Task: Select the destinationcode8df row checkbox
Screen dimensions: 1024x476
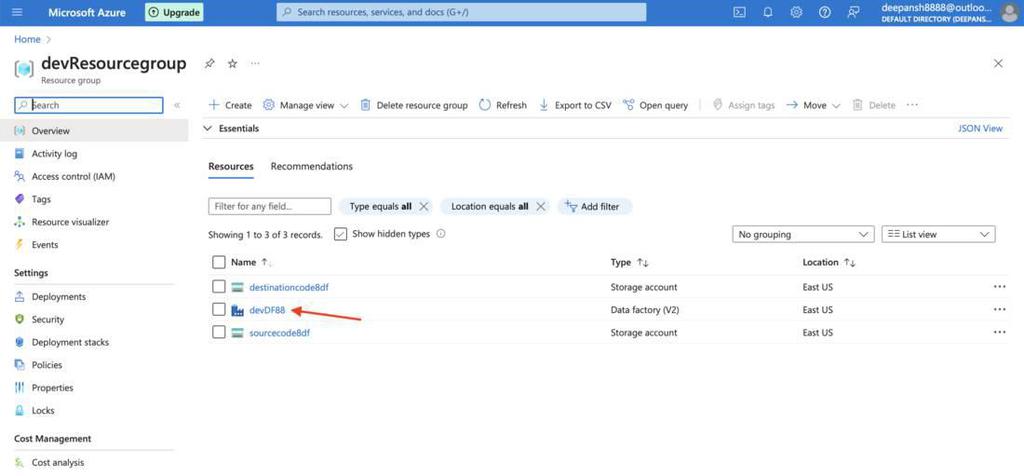Action: coord(219,287)
